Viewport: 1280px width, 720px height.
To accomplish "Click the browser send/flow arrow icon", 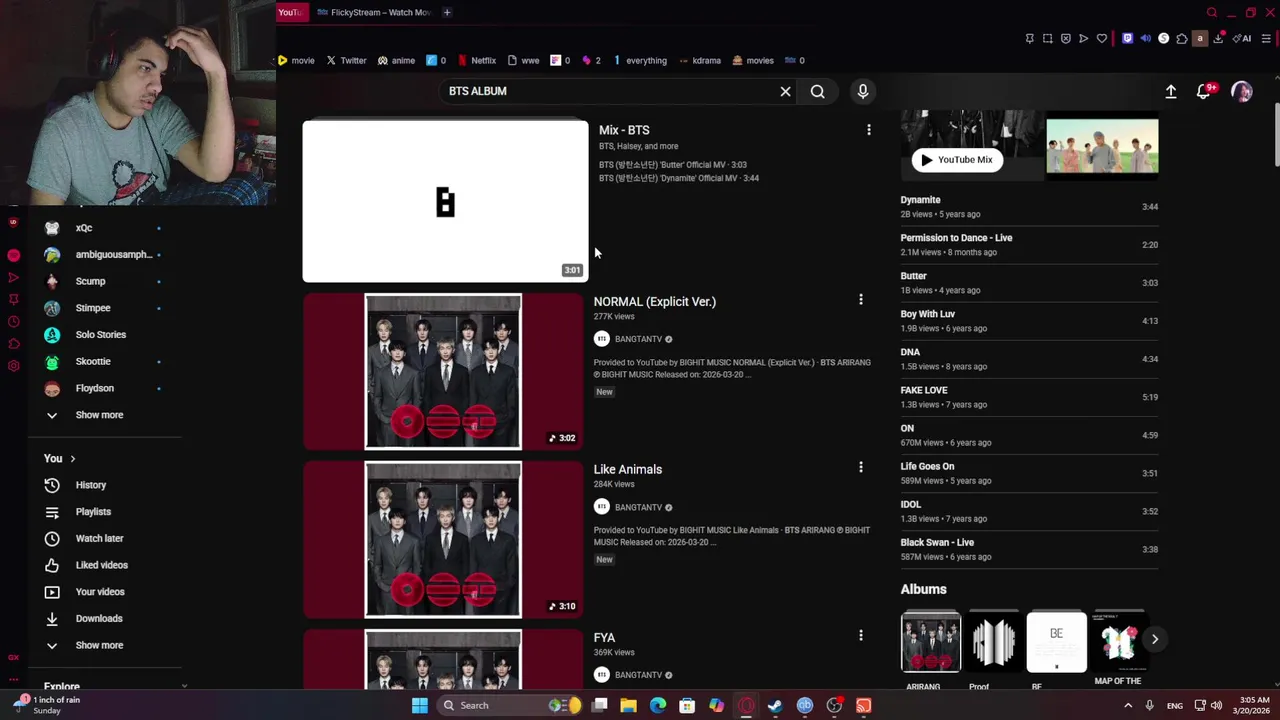I will (x=1083, y=39).
